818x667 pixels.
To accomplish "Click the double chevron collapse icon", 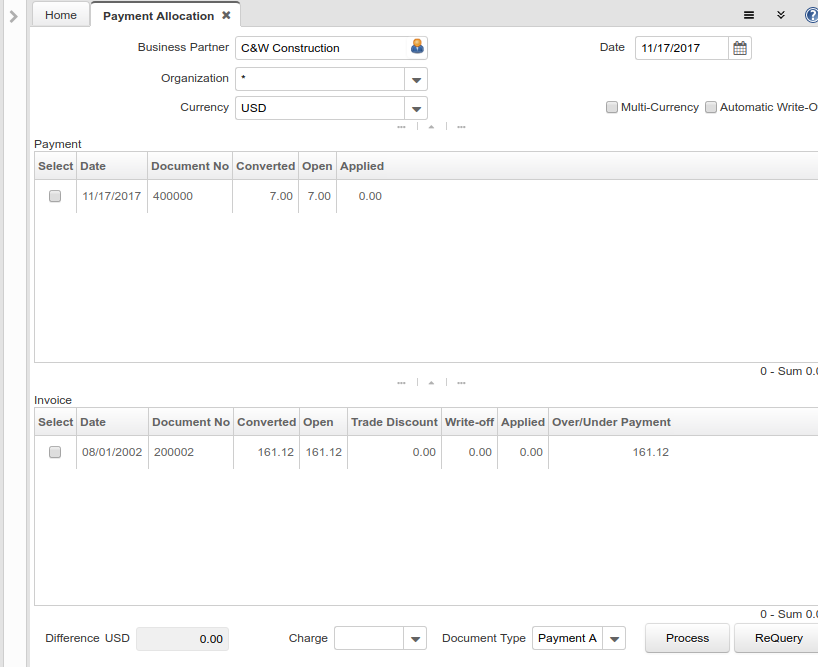I will pos(780,15).
